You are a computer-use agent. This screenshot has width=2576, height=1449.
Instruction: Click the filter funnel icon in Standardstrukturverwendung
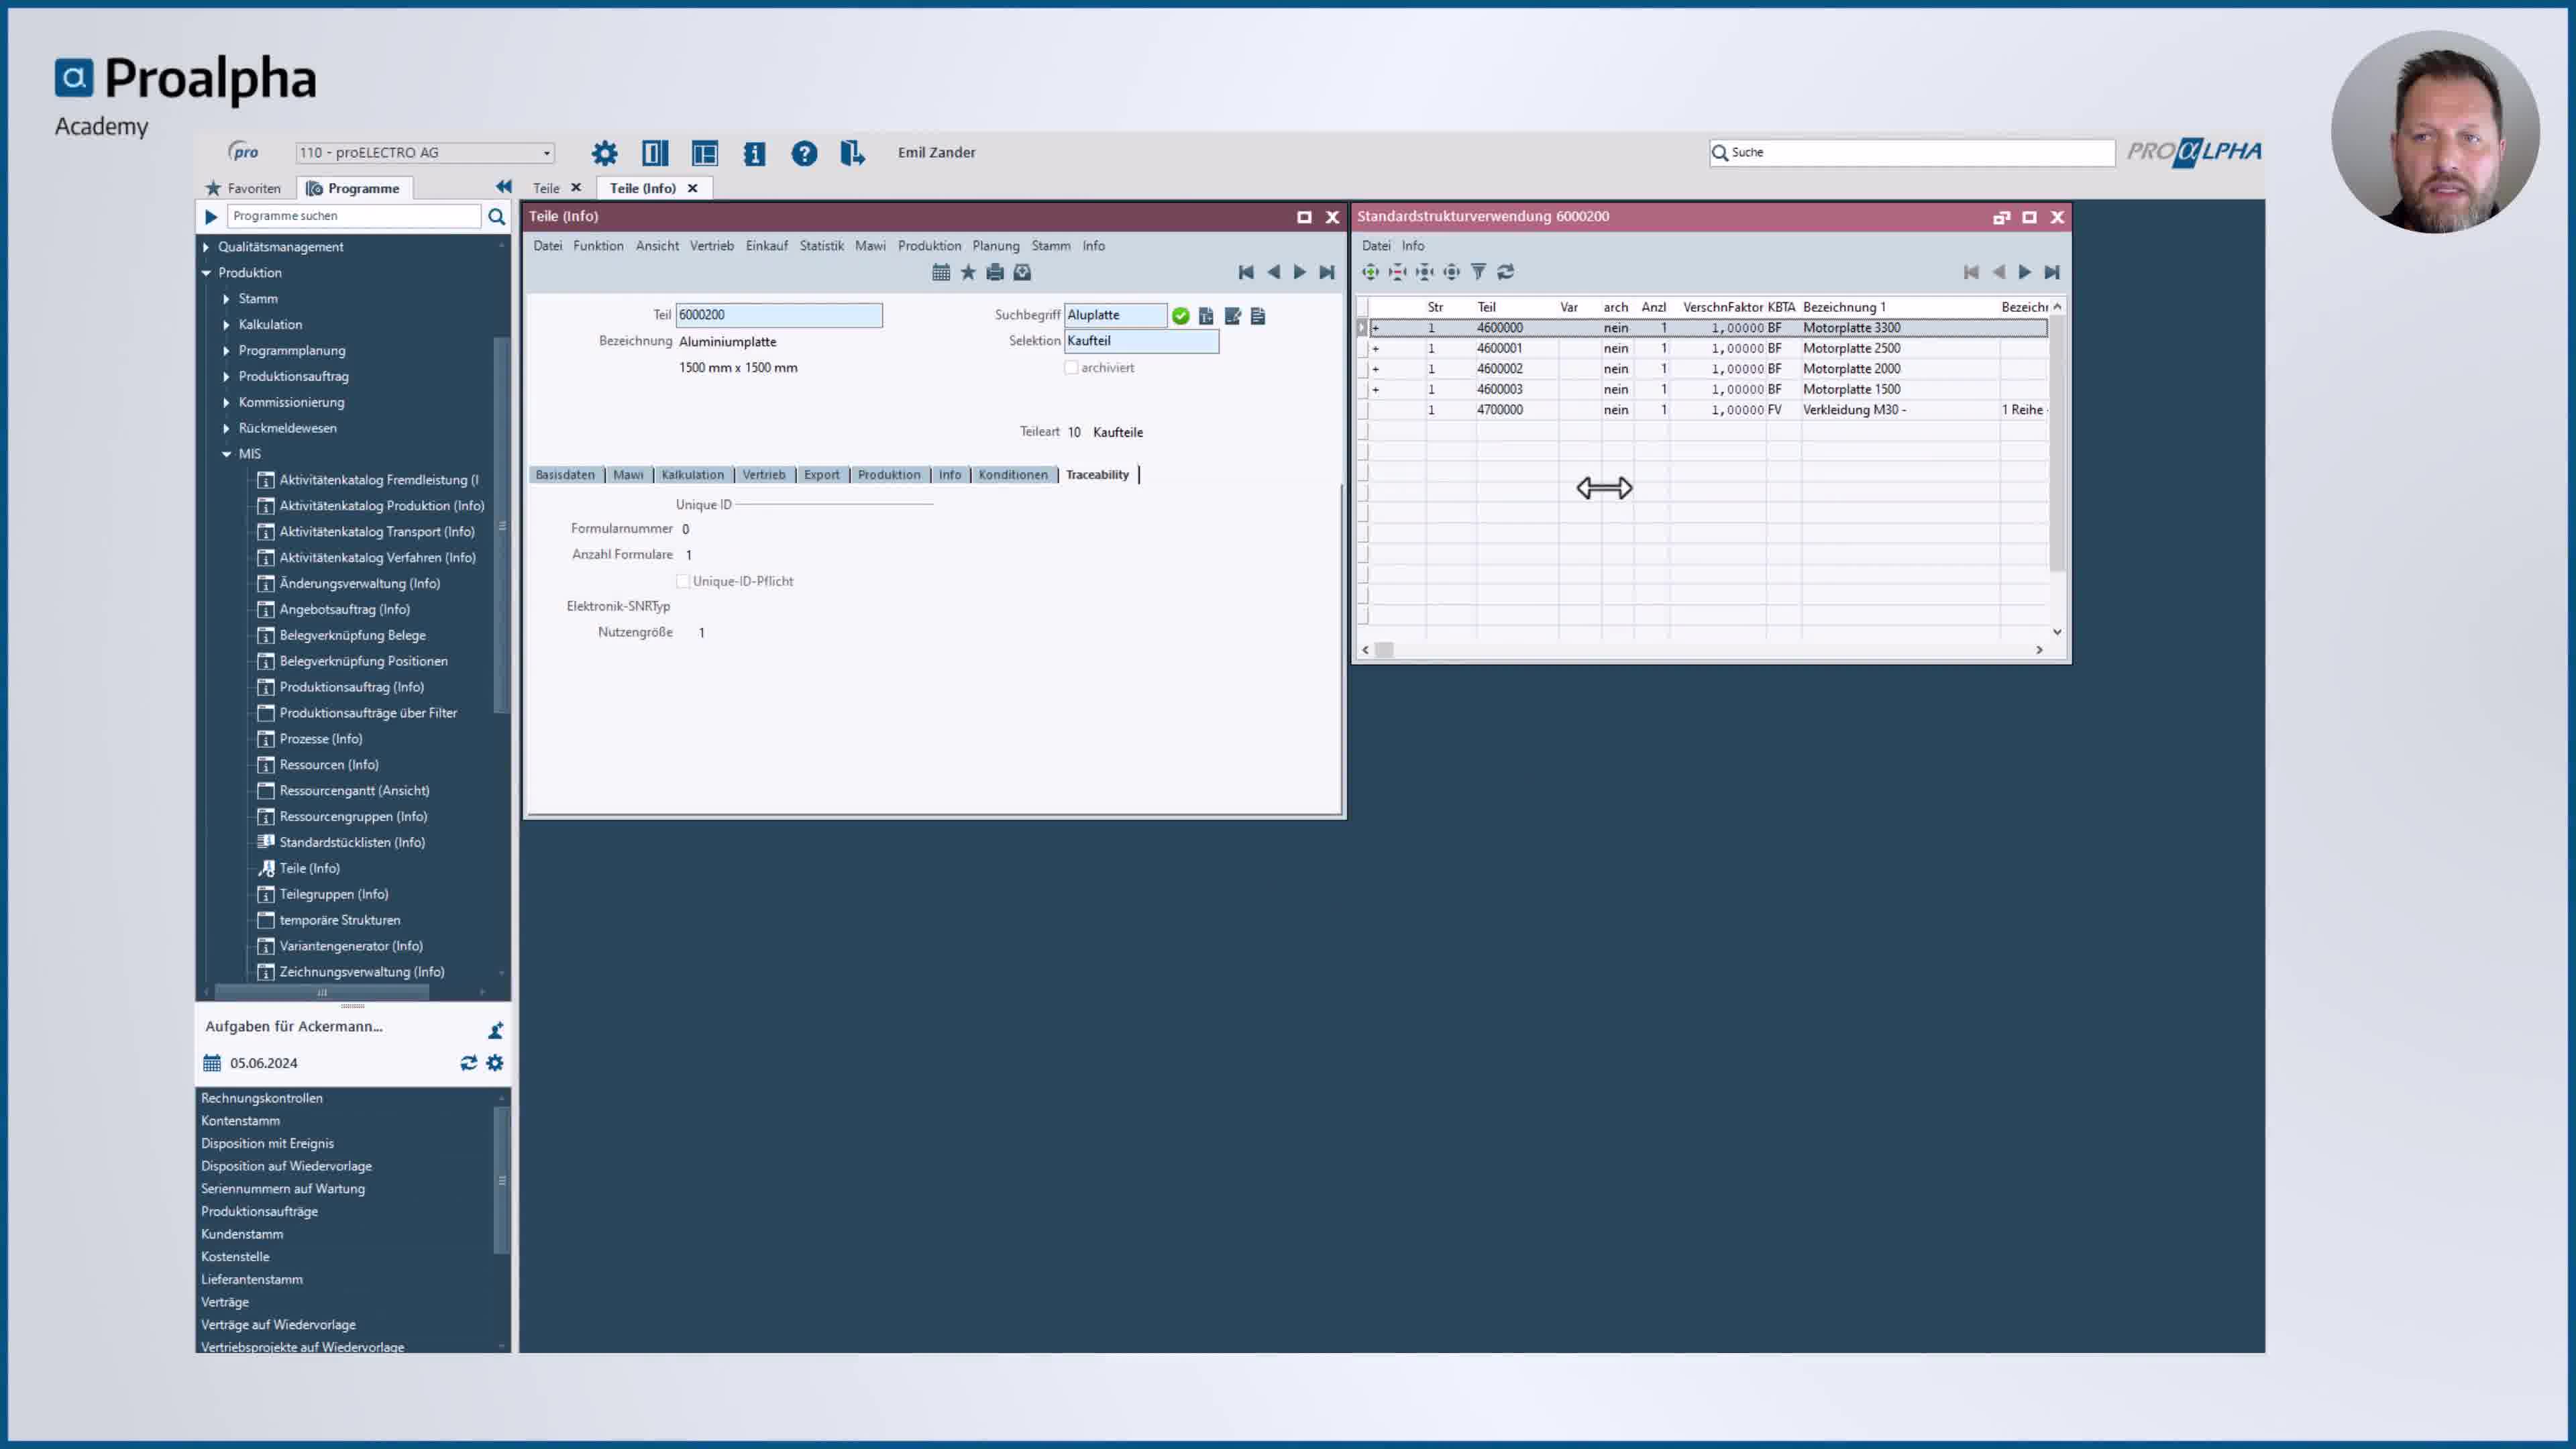point(1478,272)
